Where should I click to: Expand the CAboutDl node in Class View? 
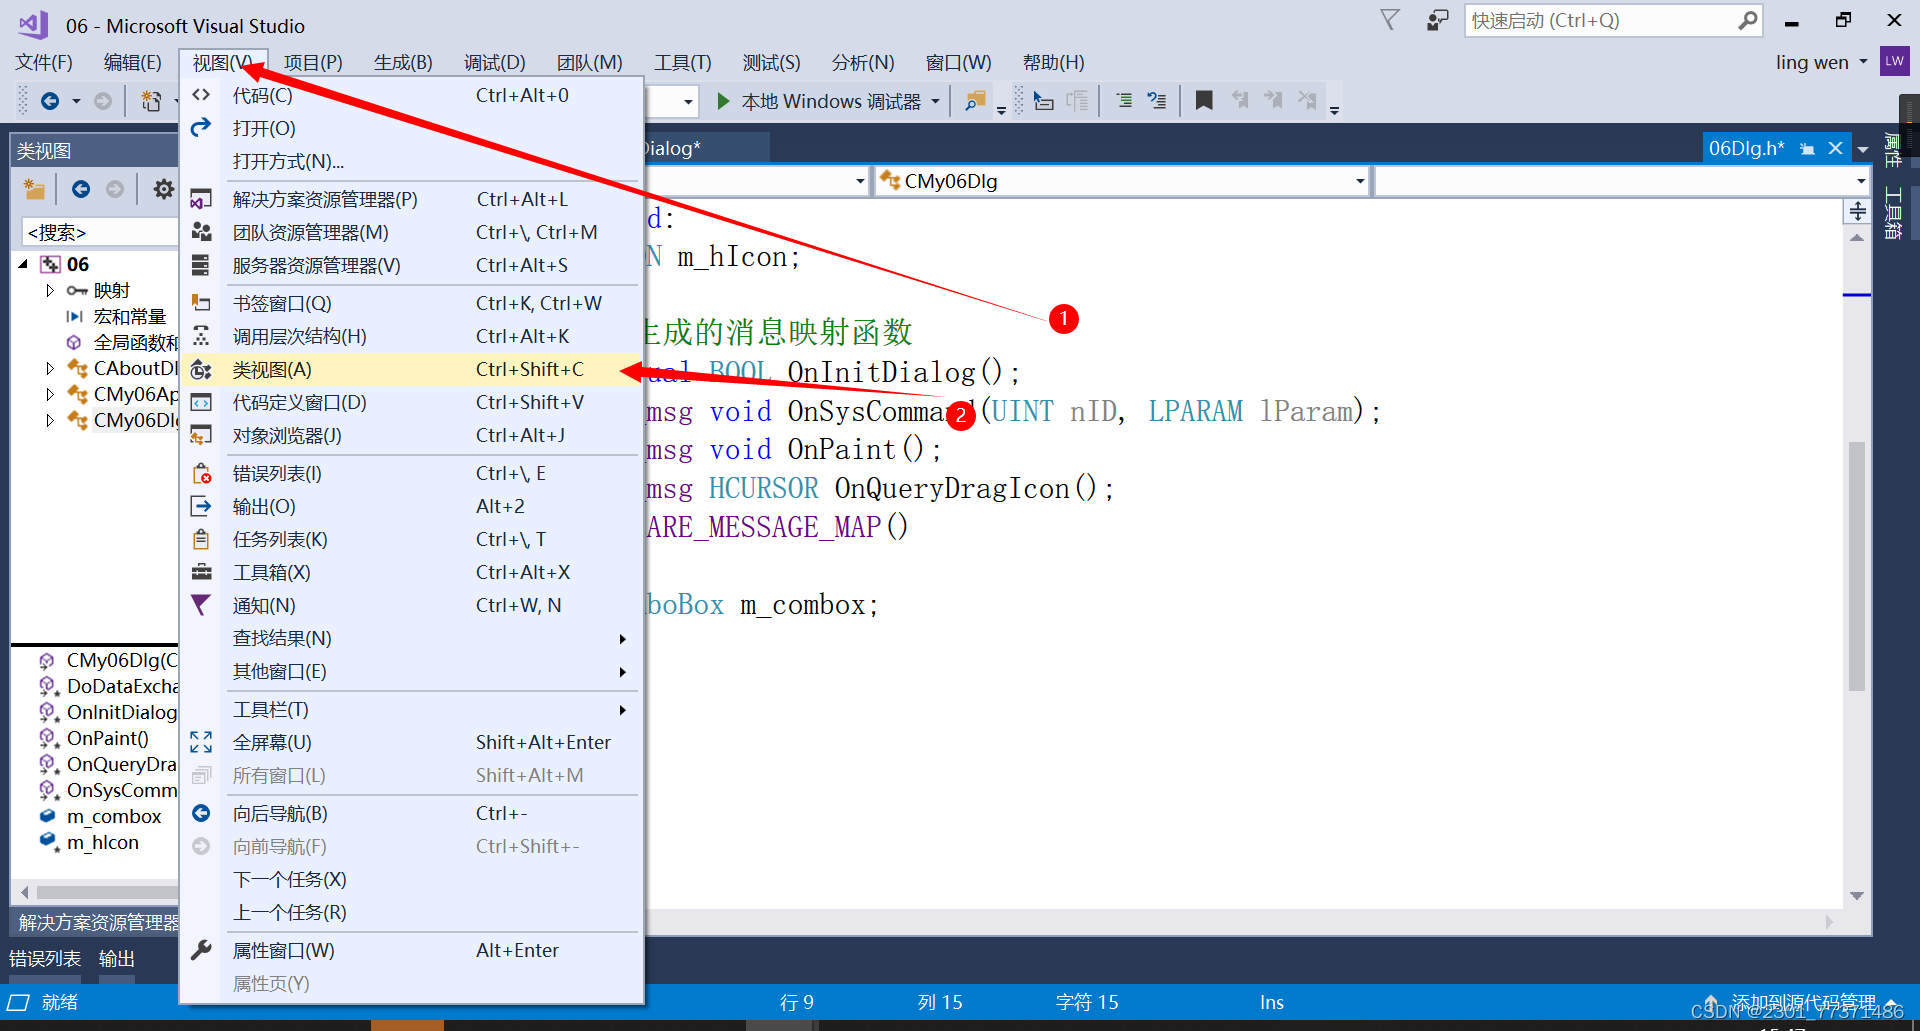tap(51, 368)
